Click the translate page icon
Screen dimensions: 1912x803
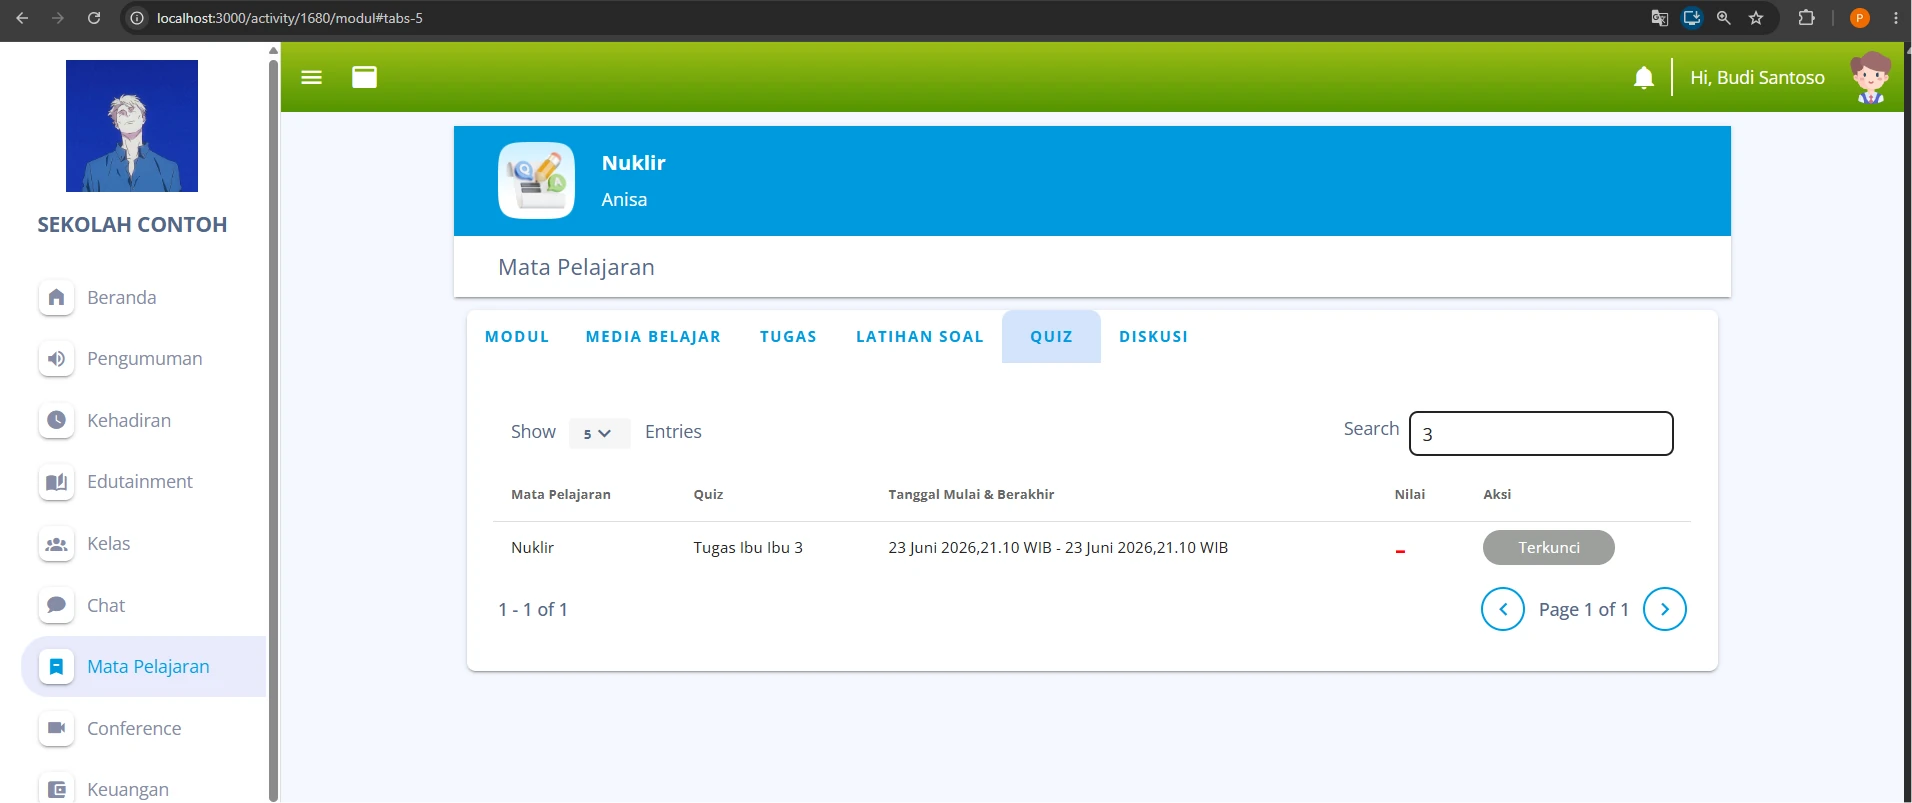[x=1660, y=18]
